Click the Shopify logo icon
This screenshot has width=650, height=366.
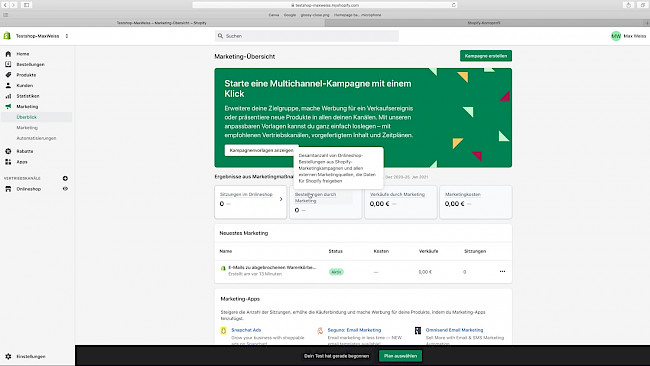pos(7,36)
